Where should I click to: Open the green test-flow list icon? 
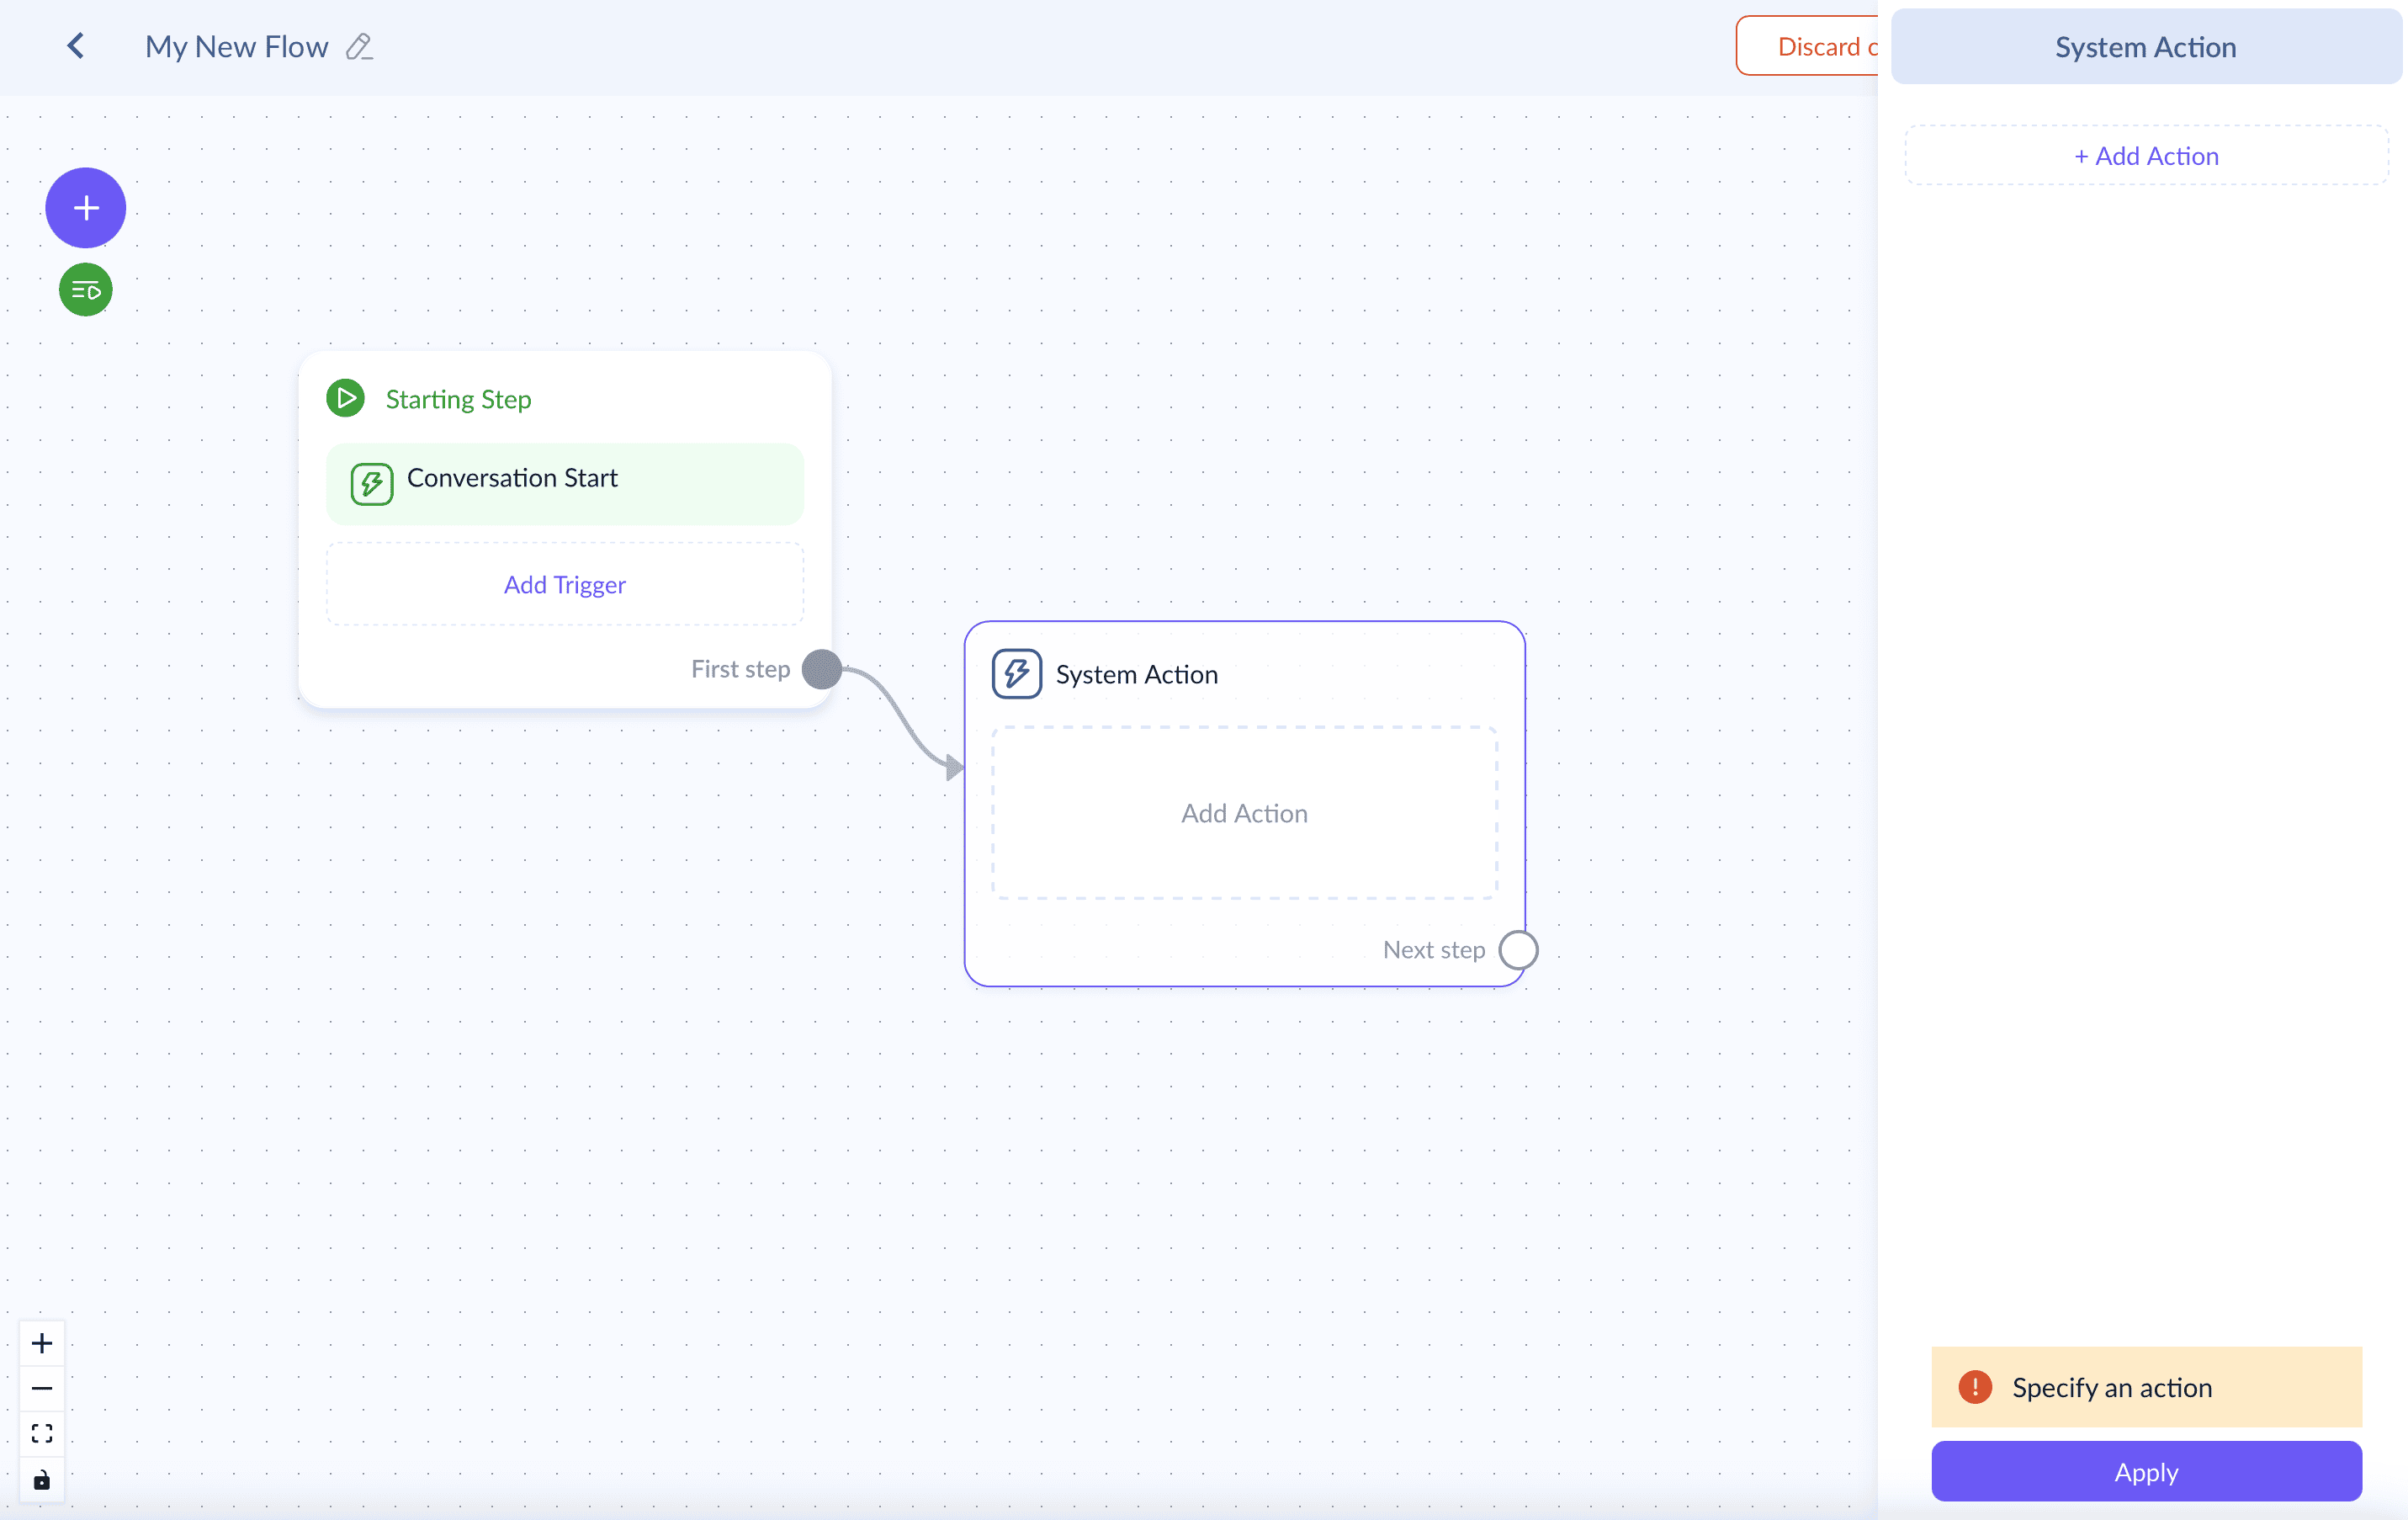pyautogui.click(x=86, y=290)
